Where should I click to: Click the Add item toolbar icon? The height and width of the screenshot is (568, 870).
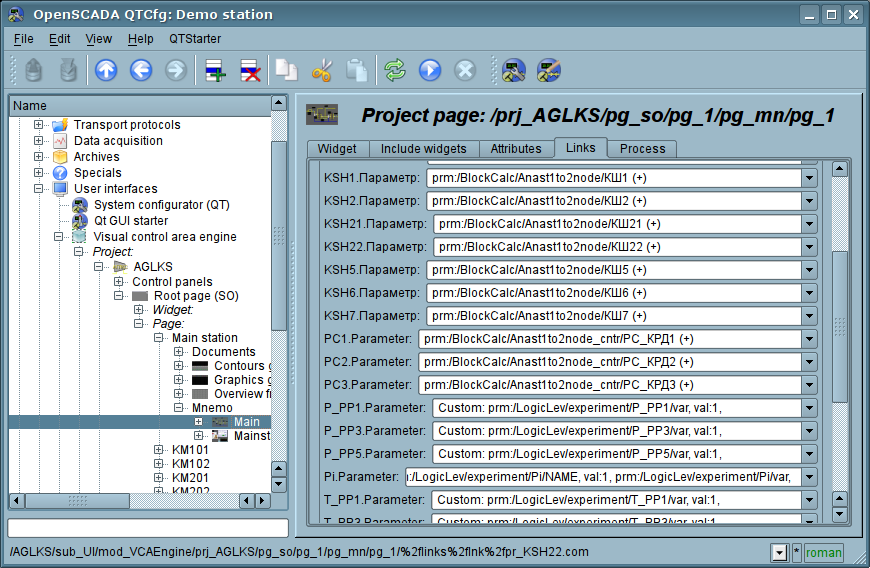215,70
